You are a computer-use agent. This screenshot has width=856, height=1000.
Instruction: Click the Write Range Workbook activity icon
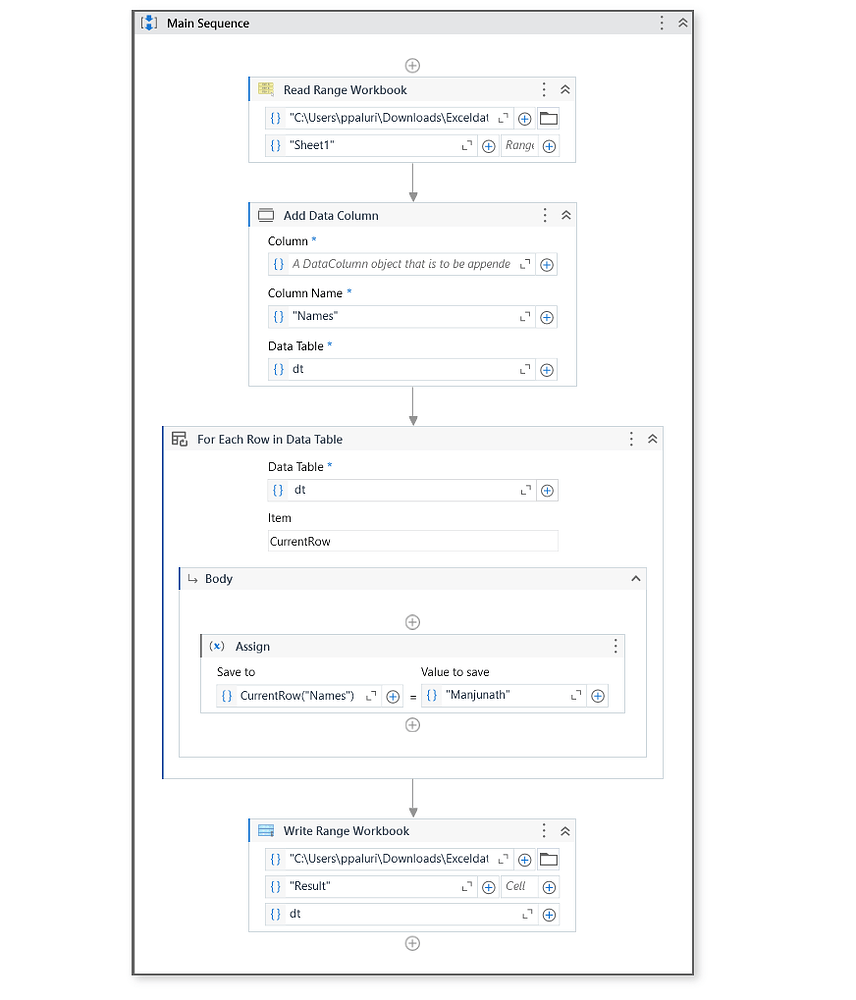[x=265, y=831]
